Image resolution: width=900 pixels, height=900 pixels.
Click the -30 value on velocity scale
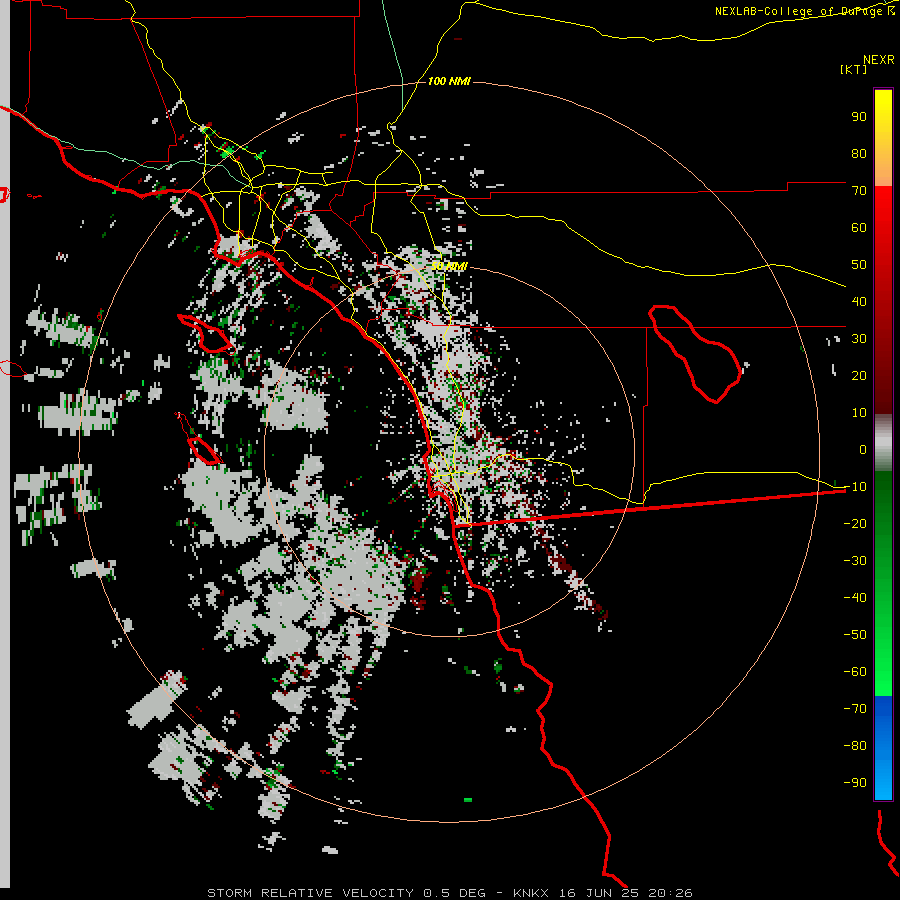coord(855,561)
